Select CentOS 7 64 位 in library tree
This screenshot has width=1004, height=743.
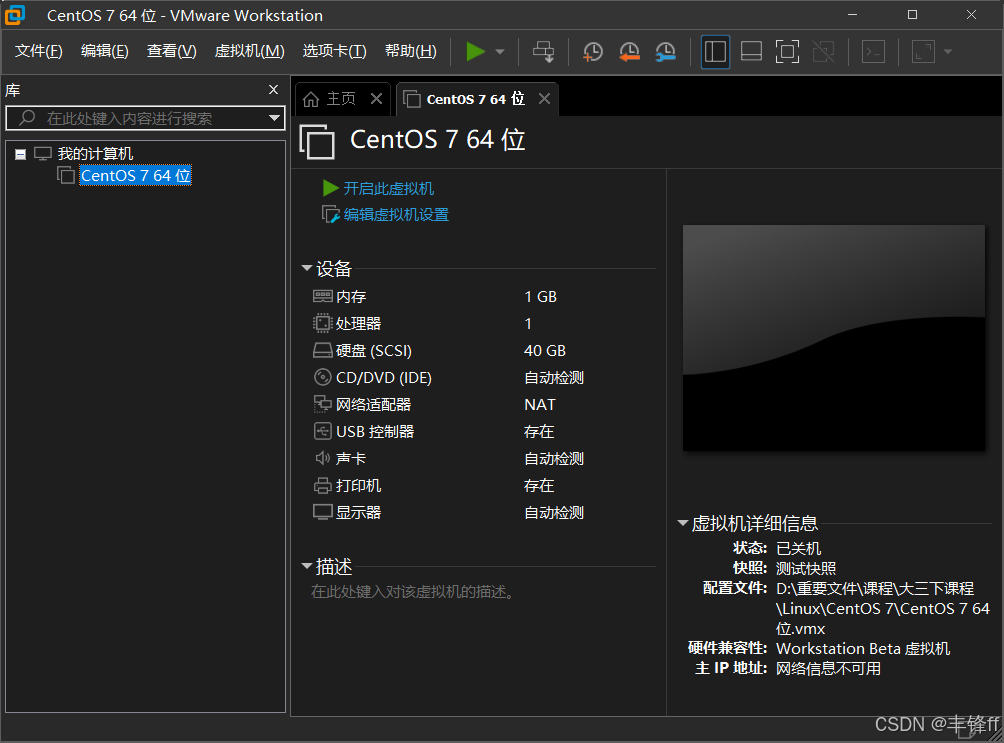(x=136, y=176)
